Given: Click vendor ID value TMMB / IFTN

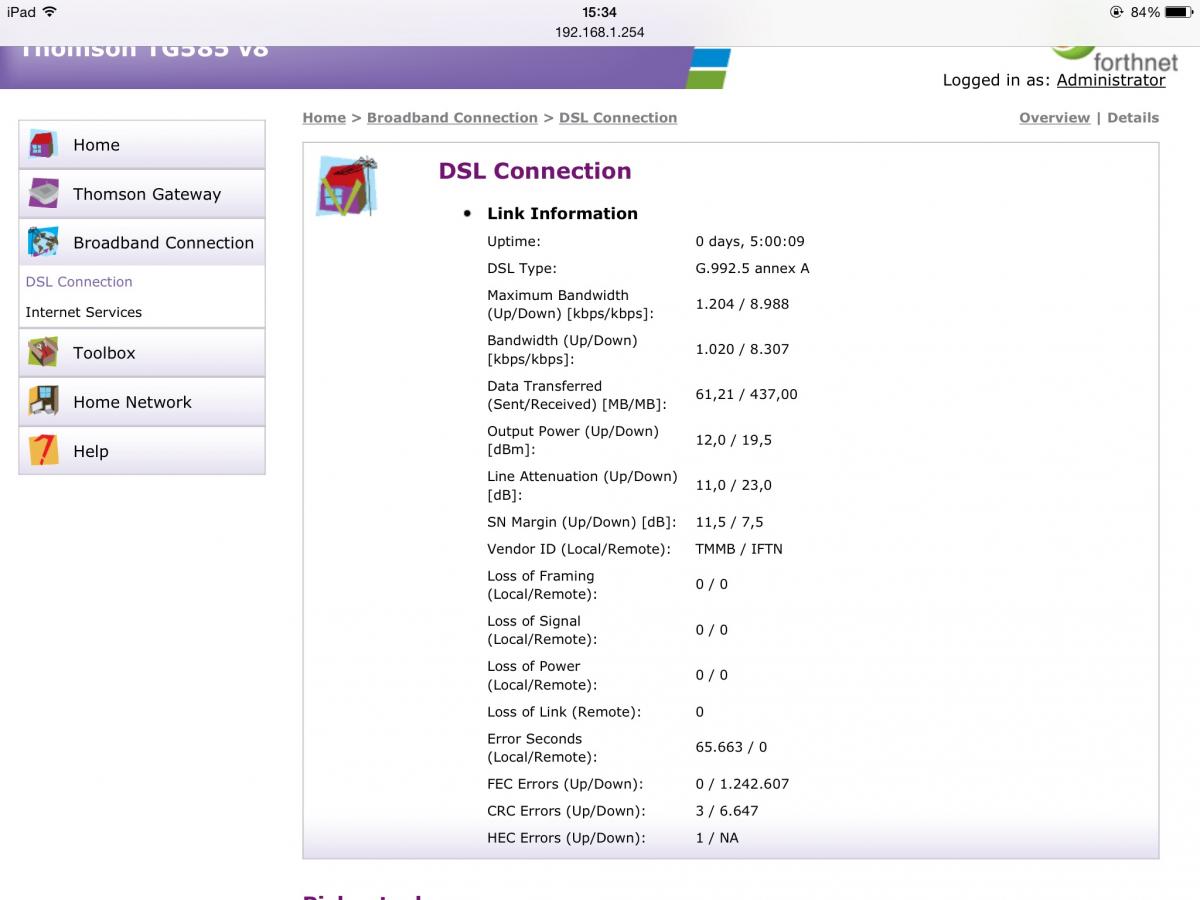Looking at the screenshot, I should tap(739, 549).
